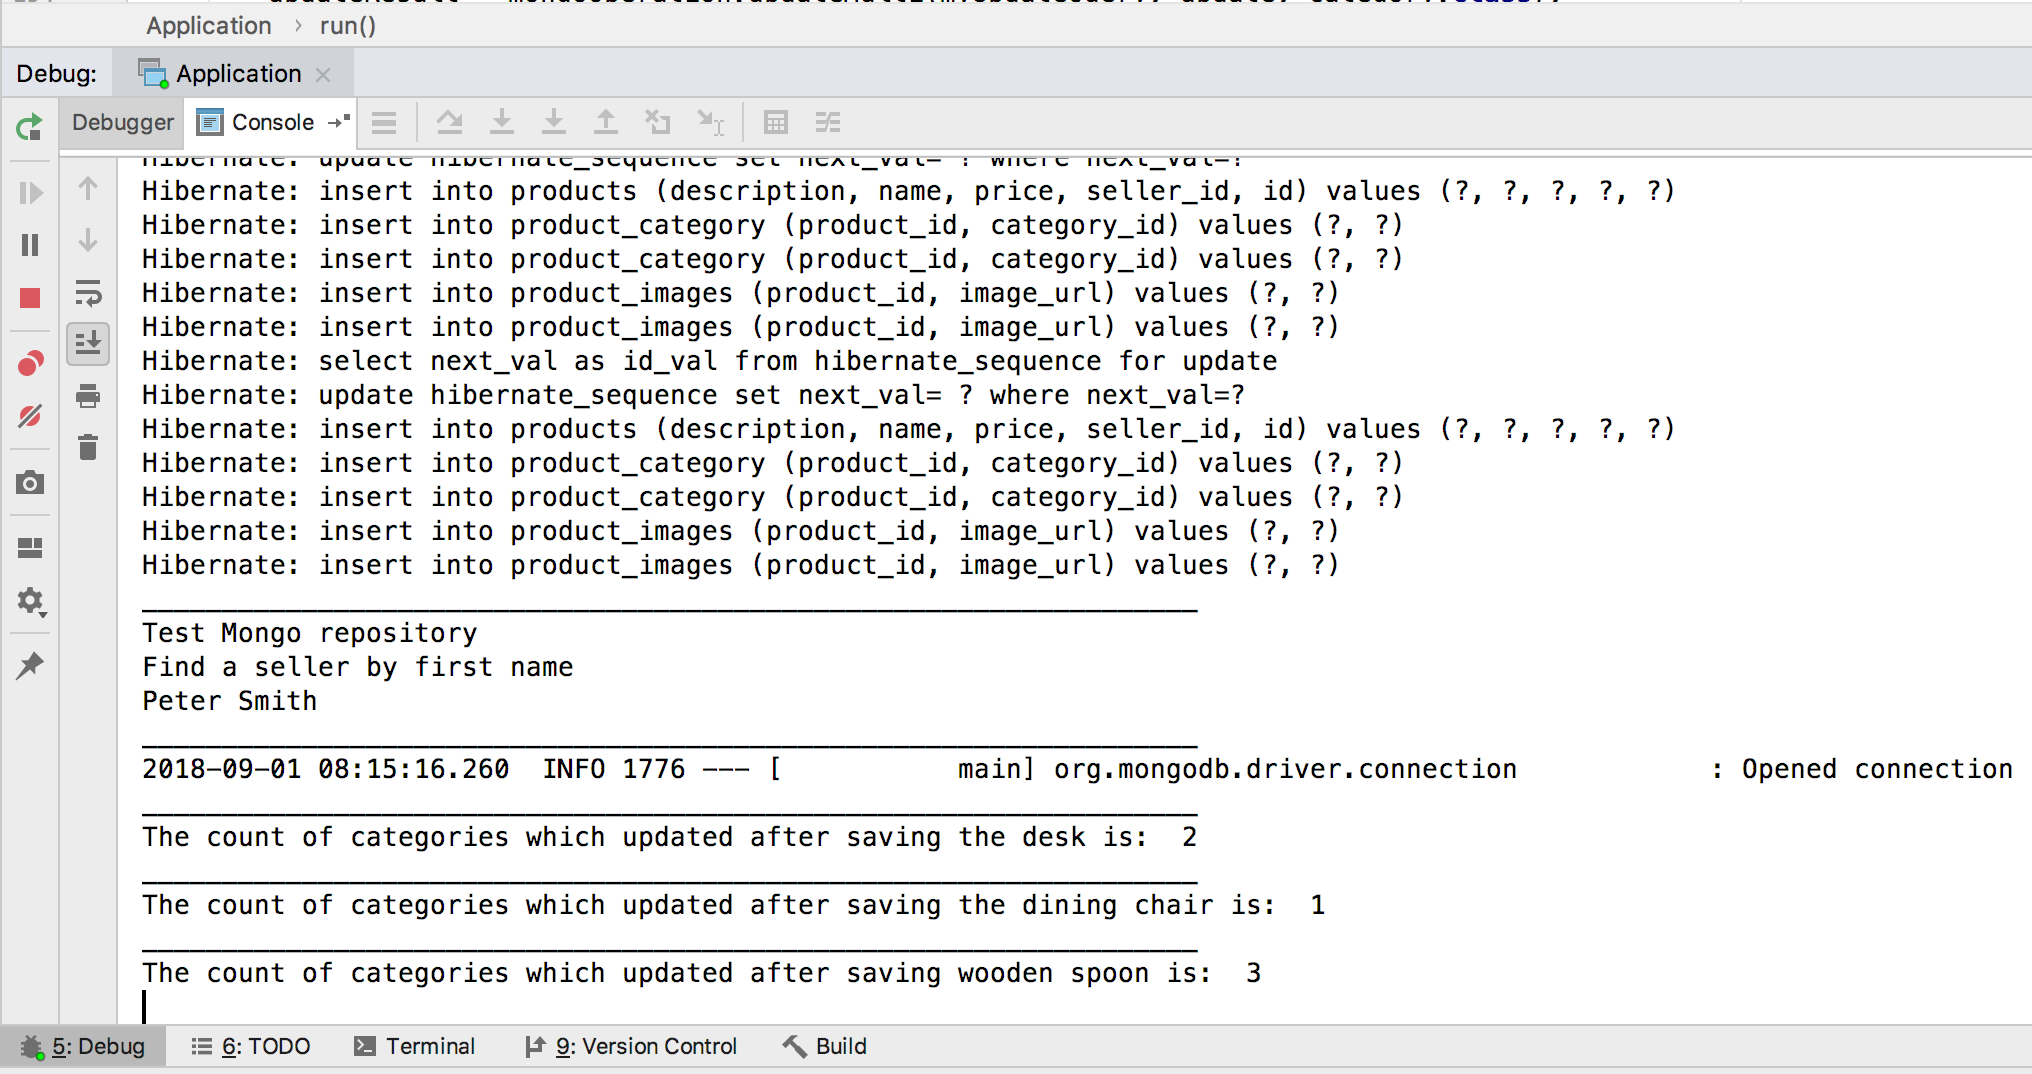This screenshot has height=1074, width=2032.
Task: Stop the debug session
Action: click(30, 298)
